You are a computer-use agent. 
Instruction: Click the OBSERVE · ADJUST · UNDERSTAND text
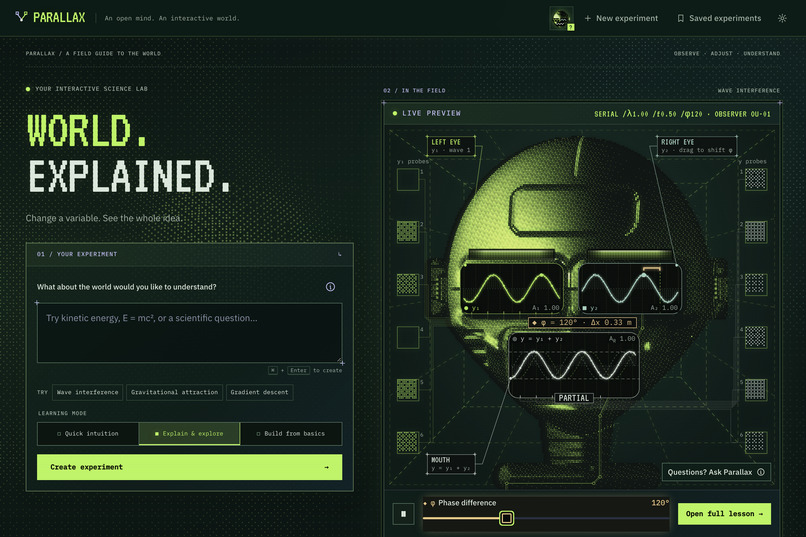click(x=727, y=53)
